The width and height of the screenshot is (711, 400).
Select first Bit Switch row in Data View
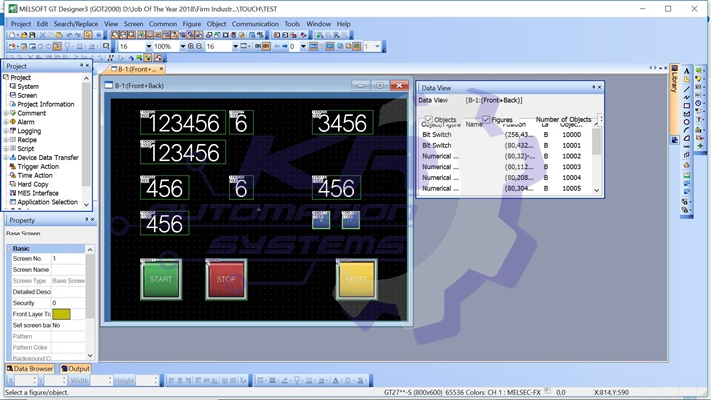pyautogui.click(x=437, y=134)
